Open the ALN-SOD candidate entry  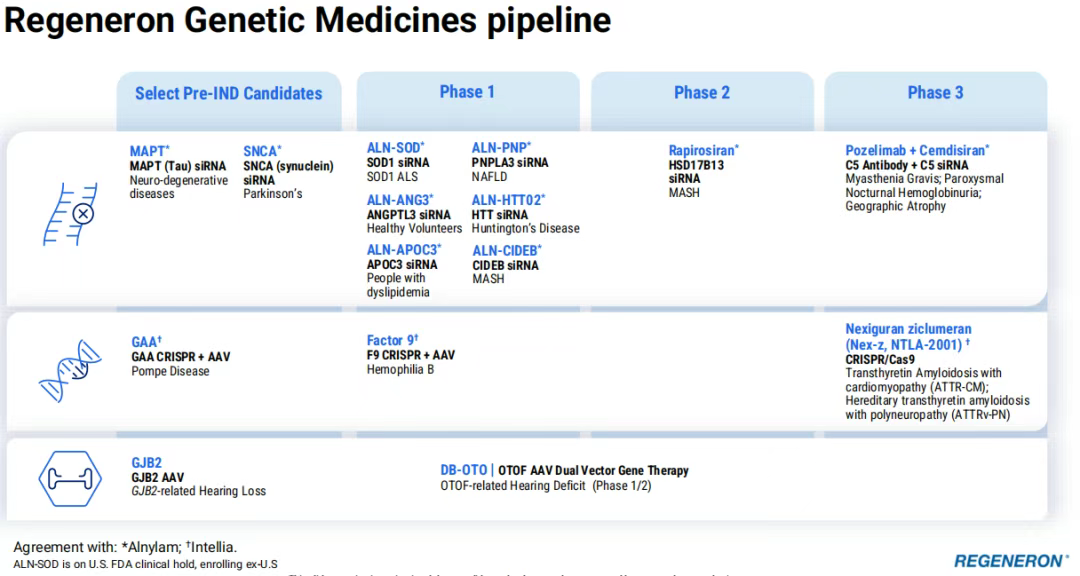click(395, 148)
